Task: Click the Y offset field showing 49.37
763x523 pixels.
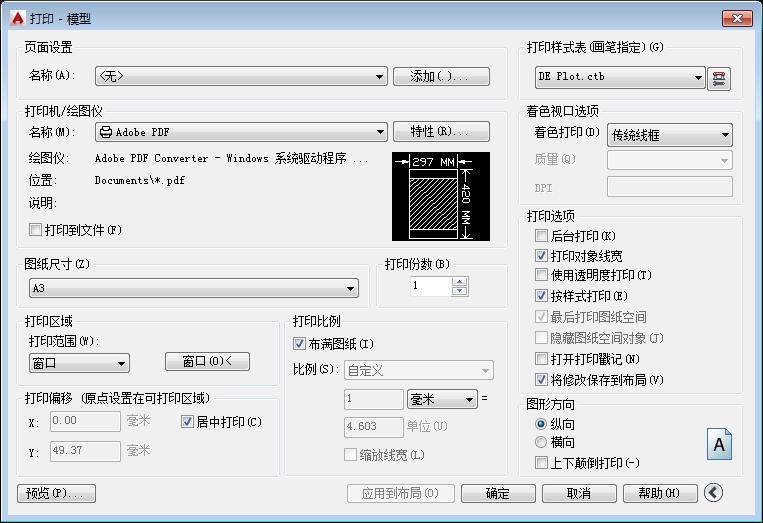Action: tap(85, 451)
